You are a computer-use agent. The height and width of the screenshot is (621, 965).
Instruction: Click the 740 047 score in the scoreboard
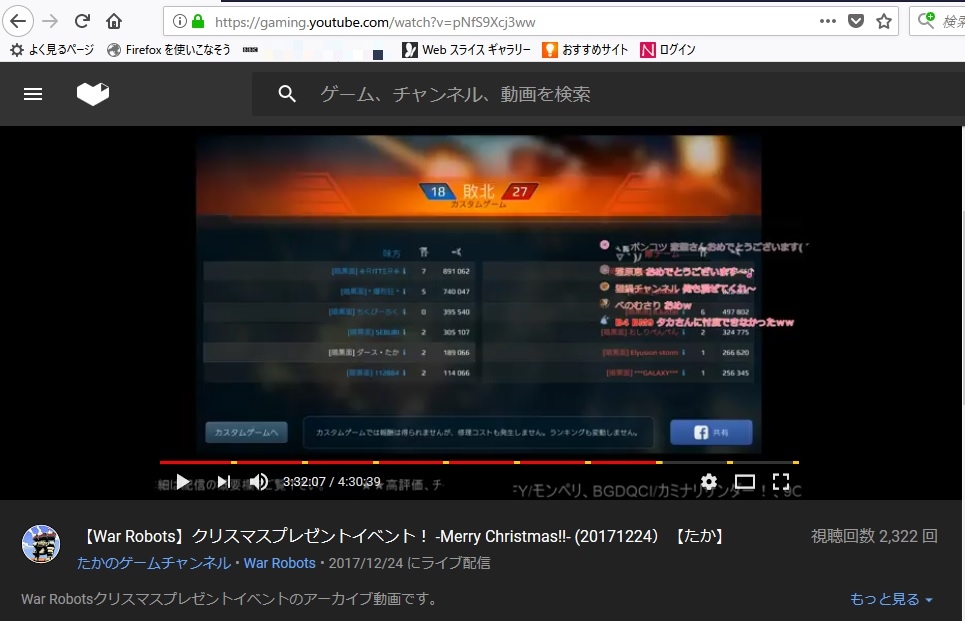[x=456, y=292]
